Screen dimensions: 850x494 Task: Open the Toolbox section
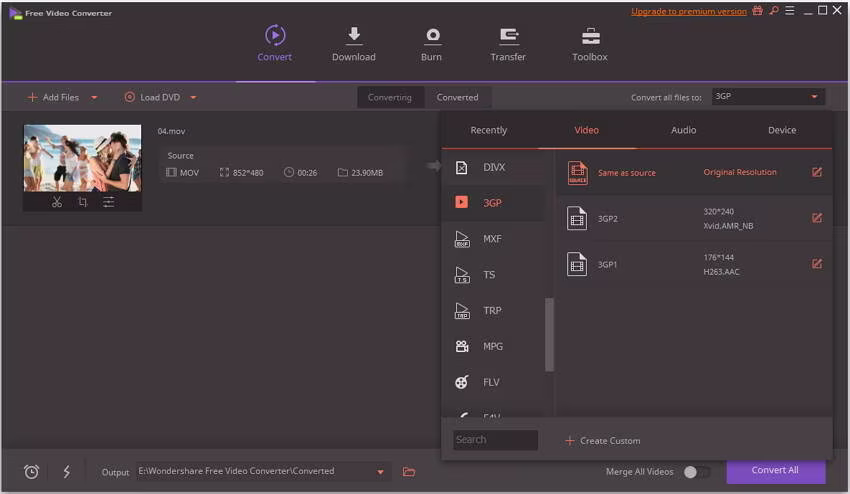[x=590, y=44]
